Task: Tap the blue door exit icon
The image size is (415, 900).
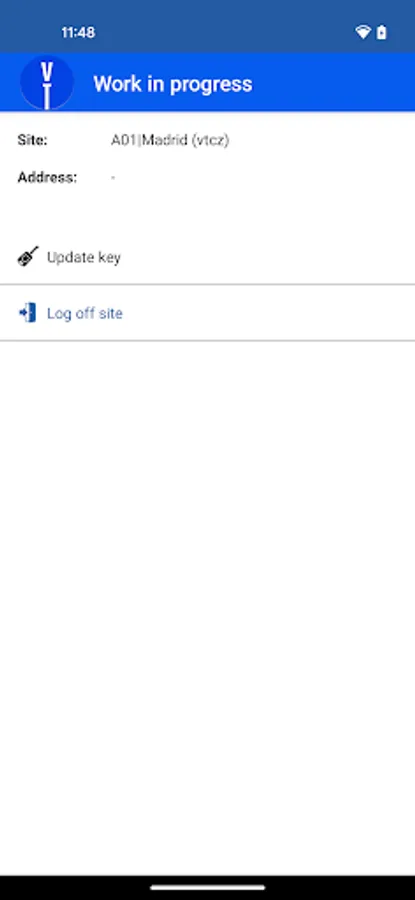Action: 28,313
